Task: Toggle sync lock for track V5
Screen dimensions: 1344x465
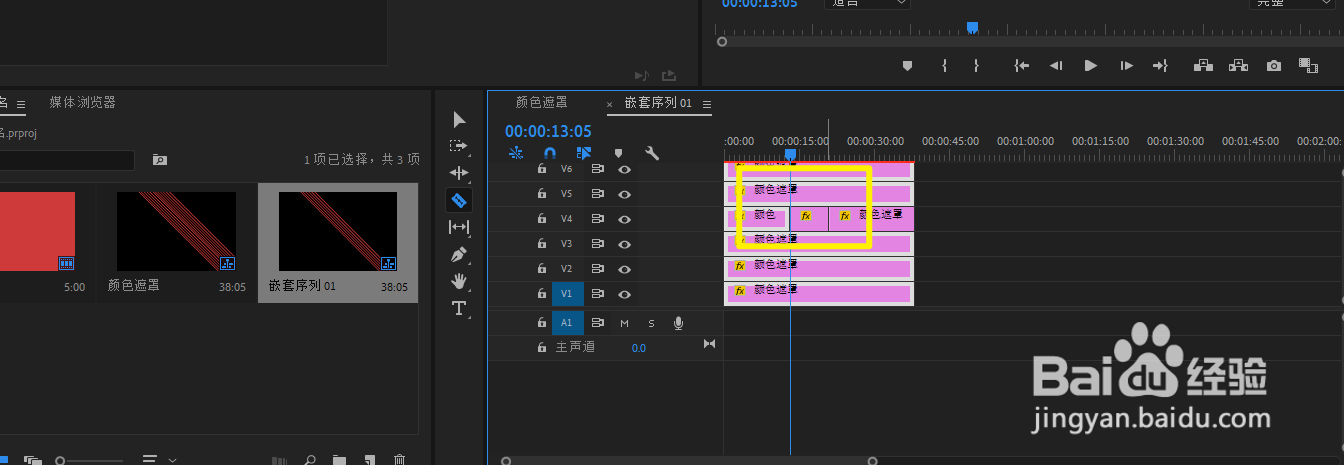Action: 598,194
